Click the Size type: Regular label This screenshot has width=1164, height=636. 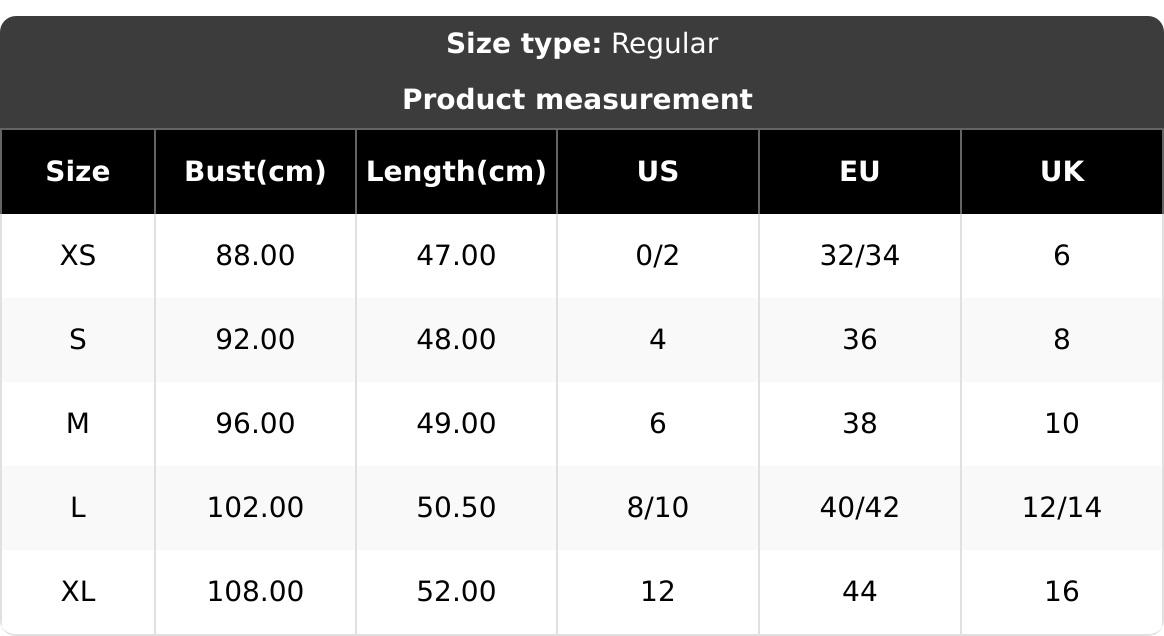click(x=581, y=44)
